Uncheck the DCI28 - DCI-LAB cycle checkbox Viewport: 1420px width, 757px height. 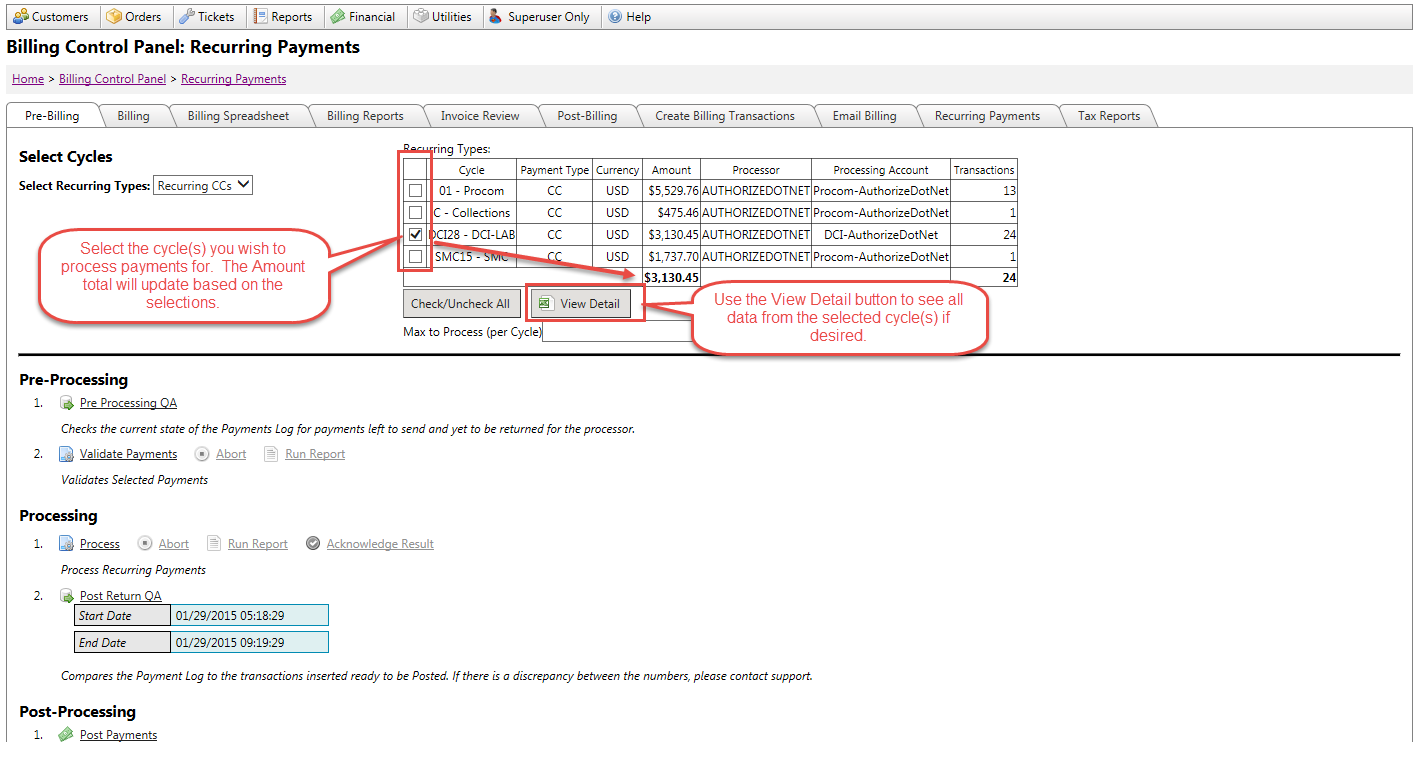415,235
